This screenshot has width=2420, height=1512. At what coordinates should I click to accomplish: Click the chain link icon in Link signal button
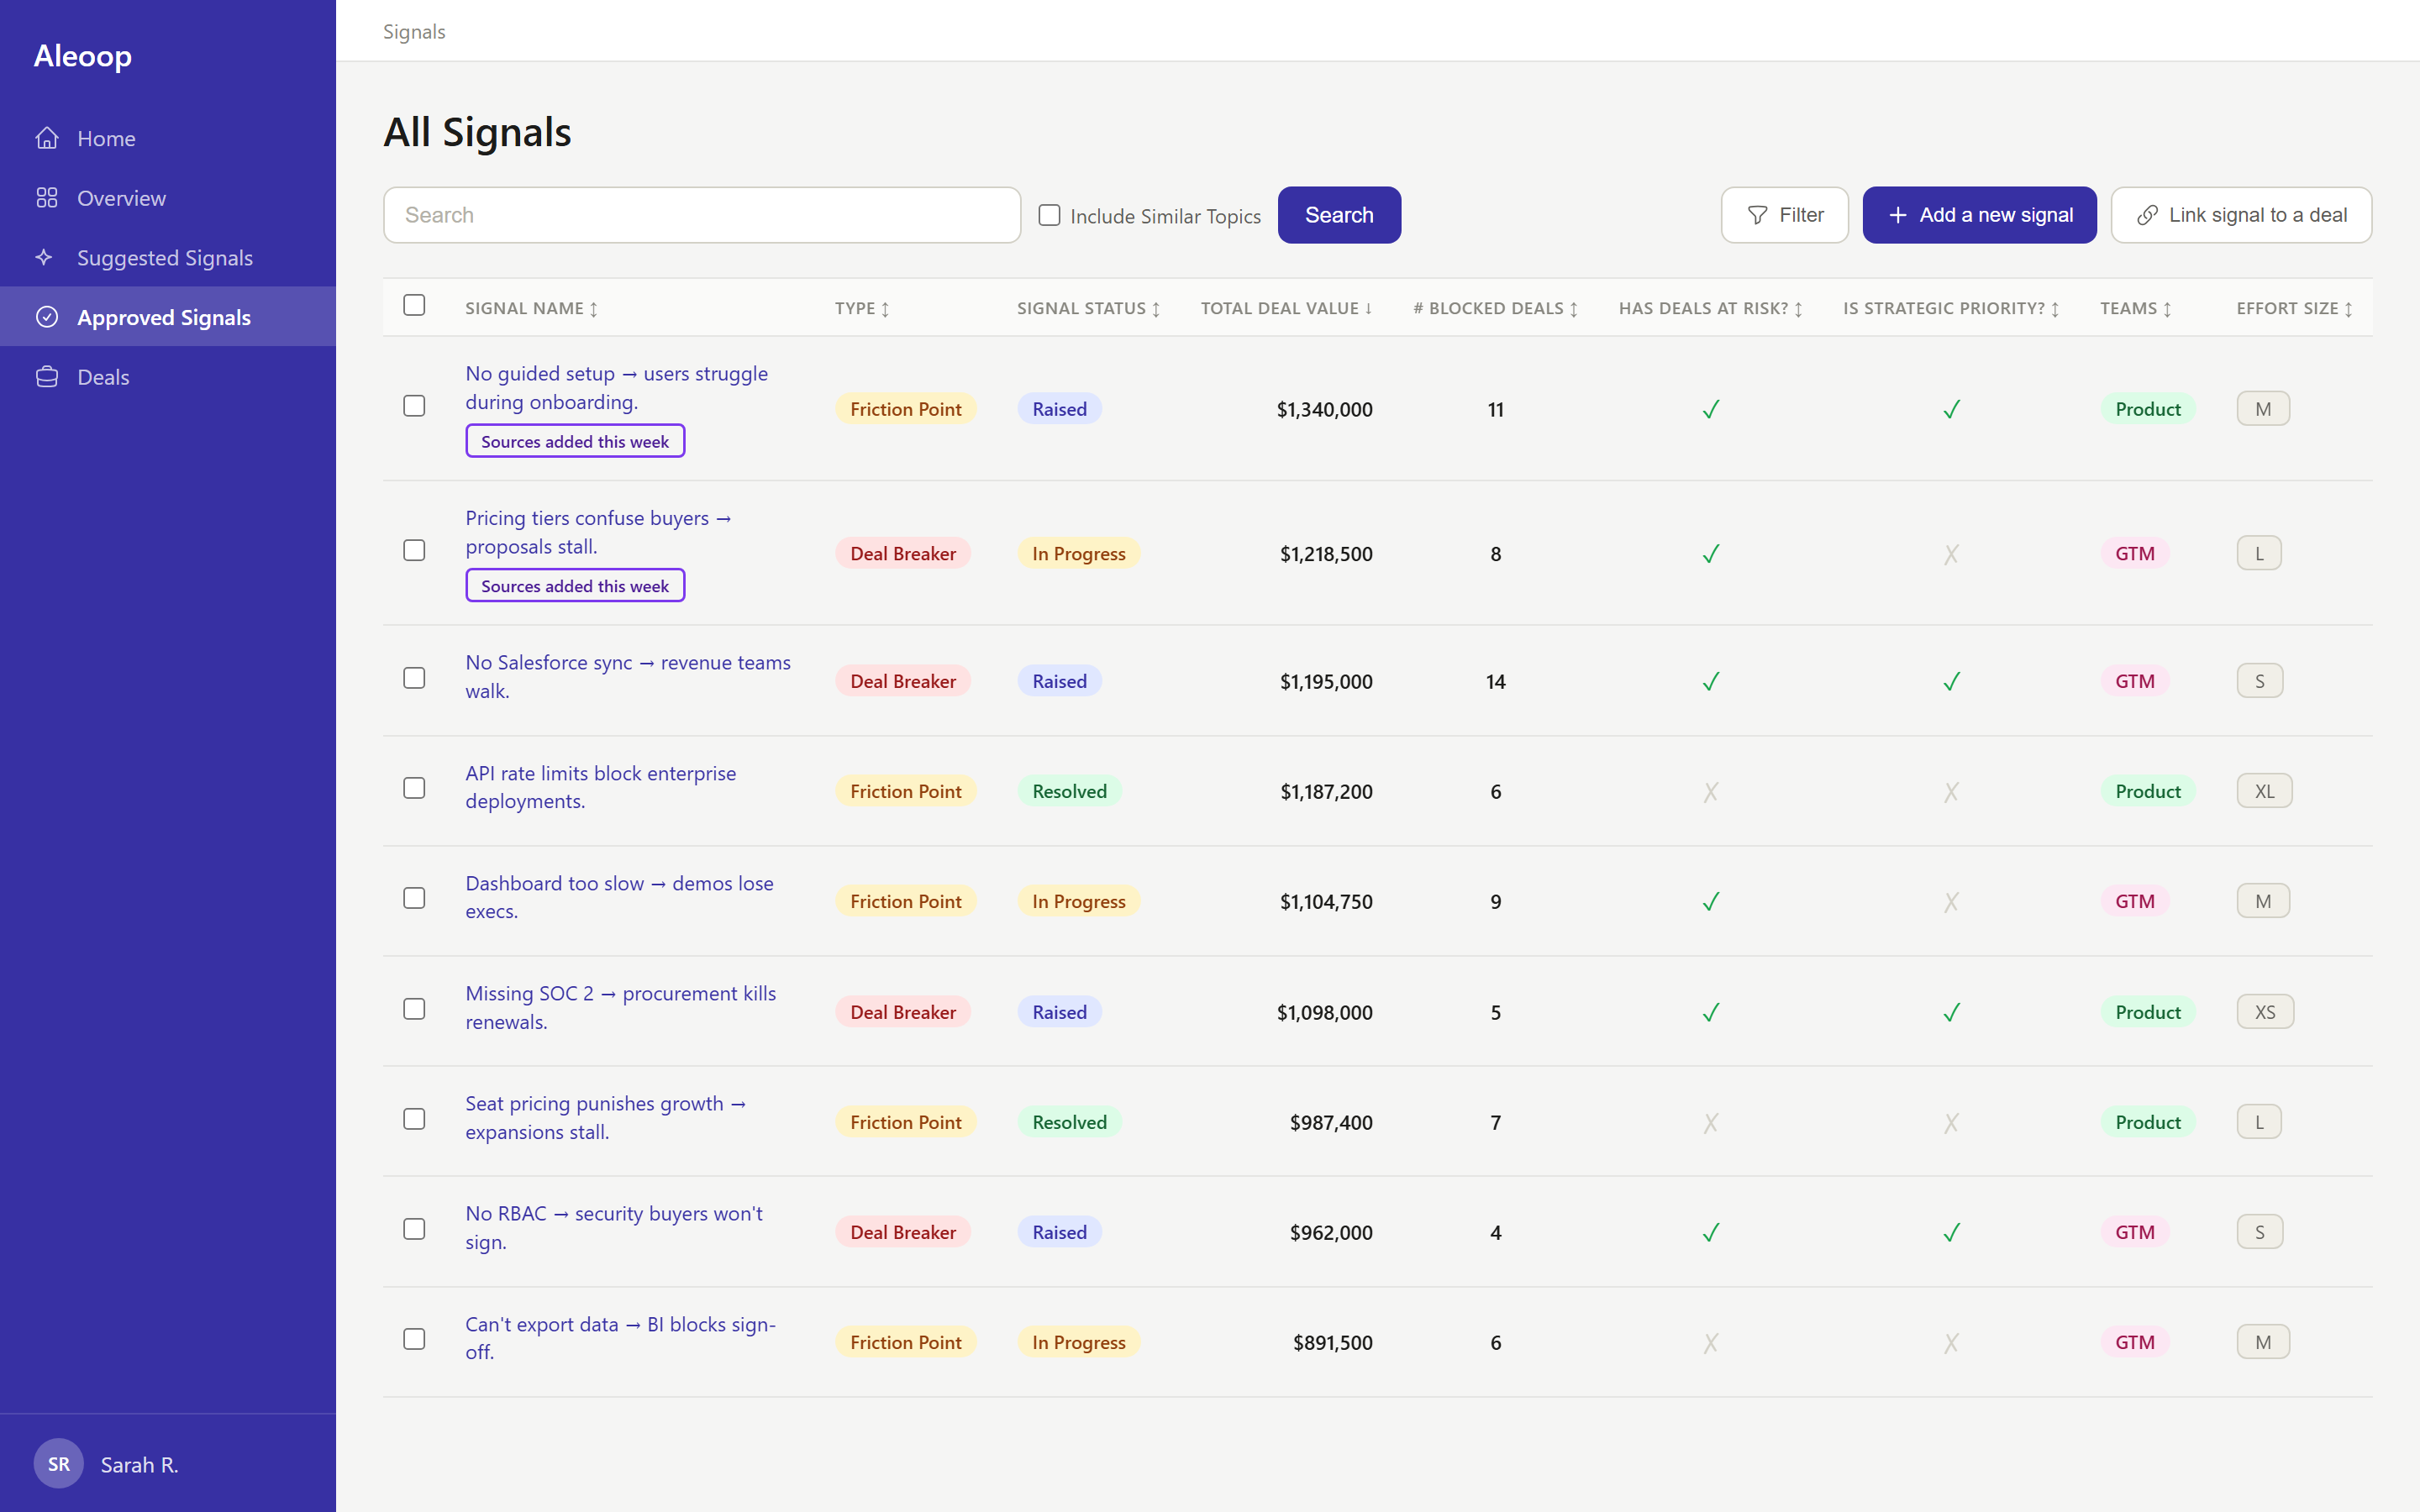[x=2147, y=215]
